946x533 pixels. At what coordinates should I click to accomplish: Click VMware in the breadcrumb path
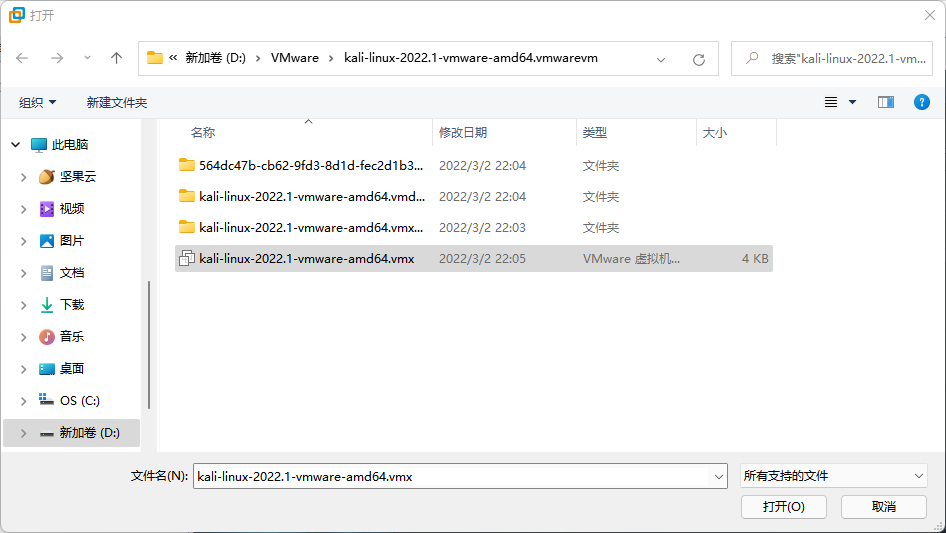pyautogui.click(x=294, y=58)
